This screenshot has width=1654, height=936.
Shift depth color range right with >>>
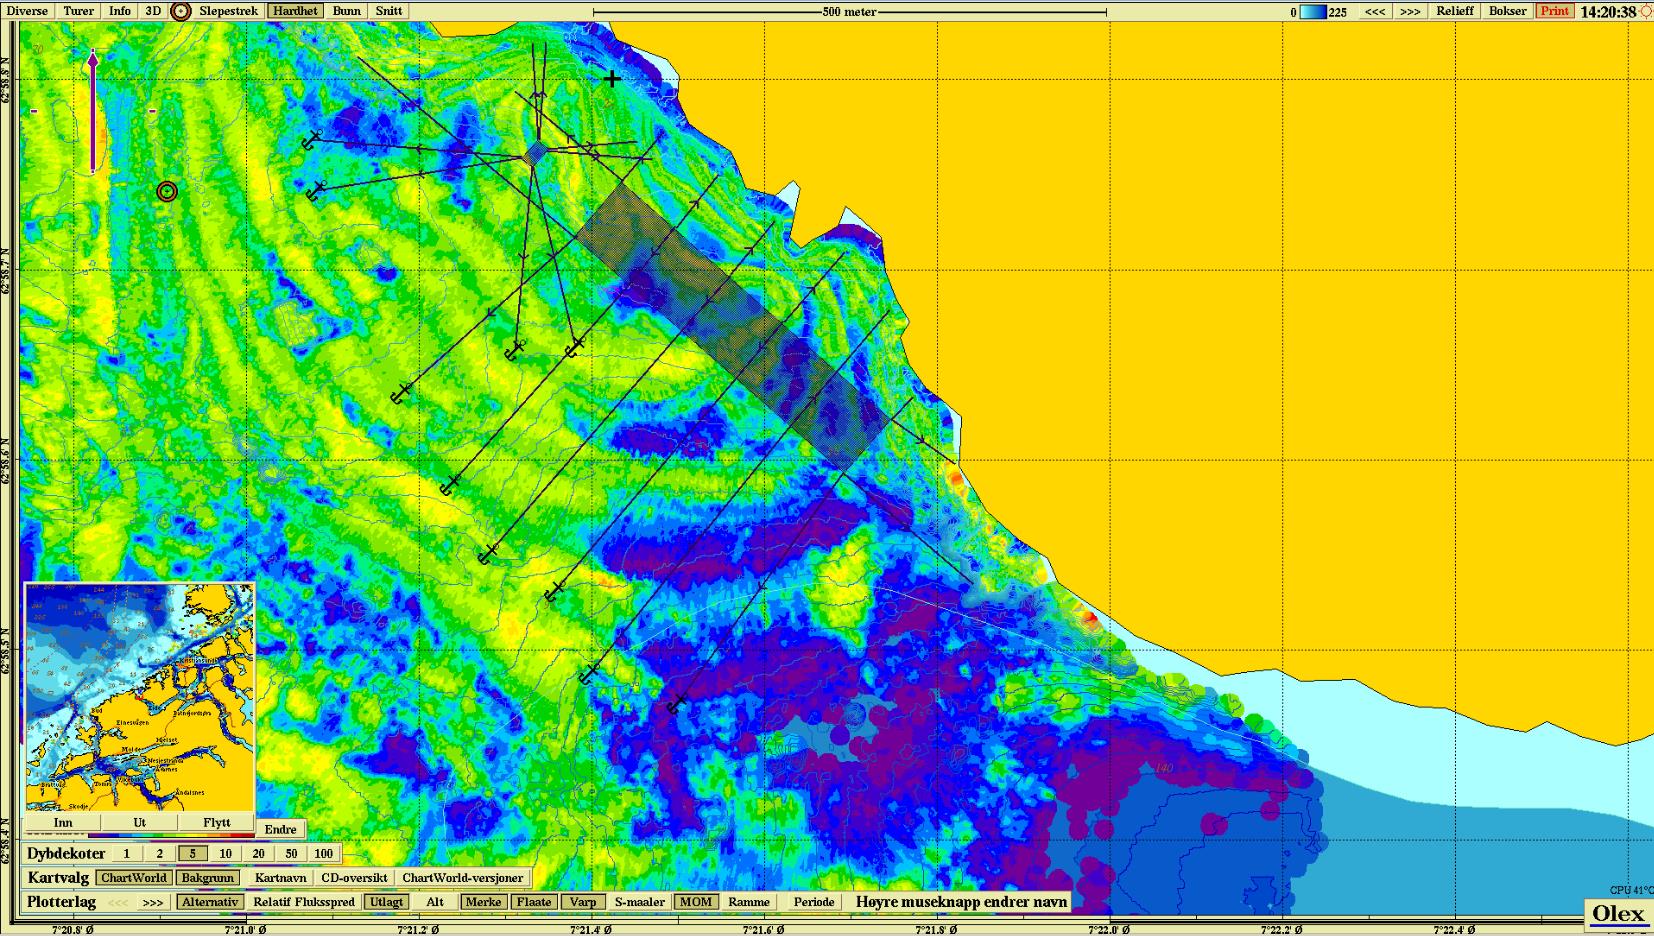(x=1410, y=11)
